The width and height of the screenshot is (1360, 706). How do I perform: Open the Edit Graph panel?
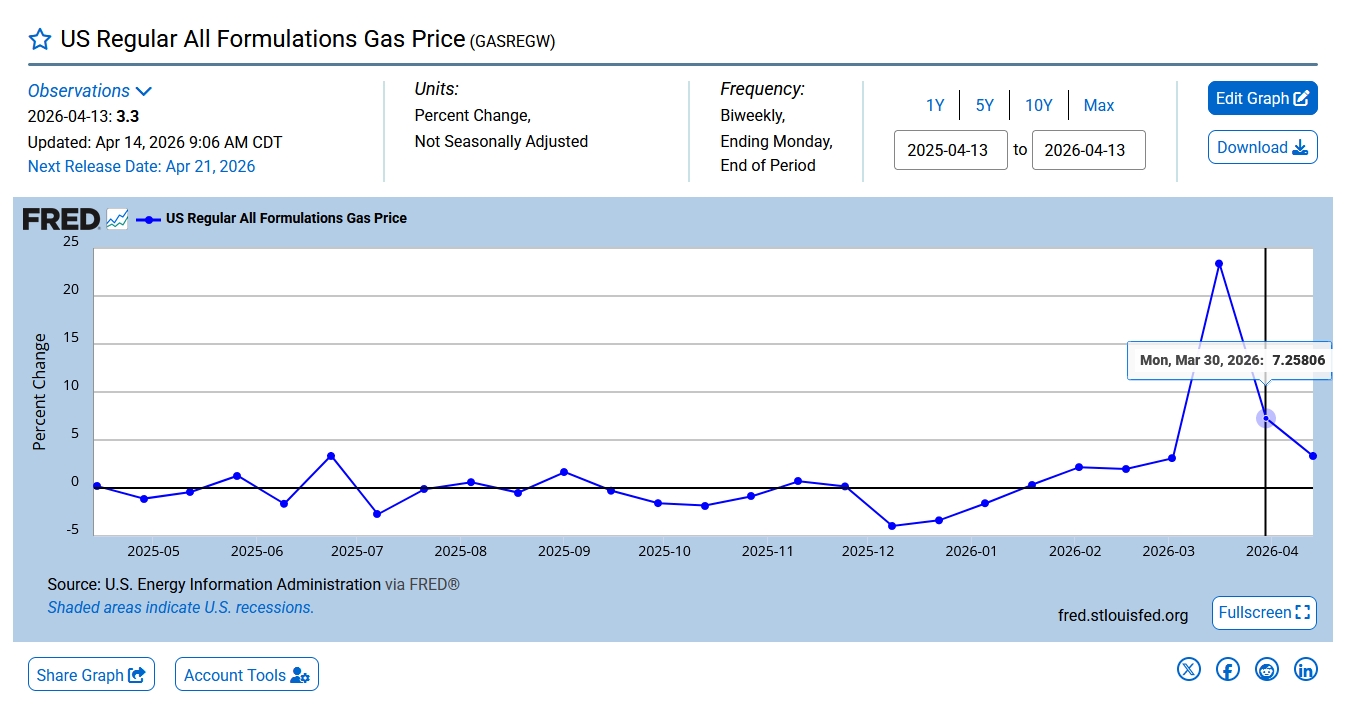pos(1262,98)
